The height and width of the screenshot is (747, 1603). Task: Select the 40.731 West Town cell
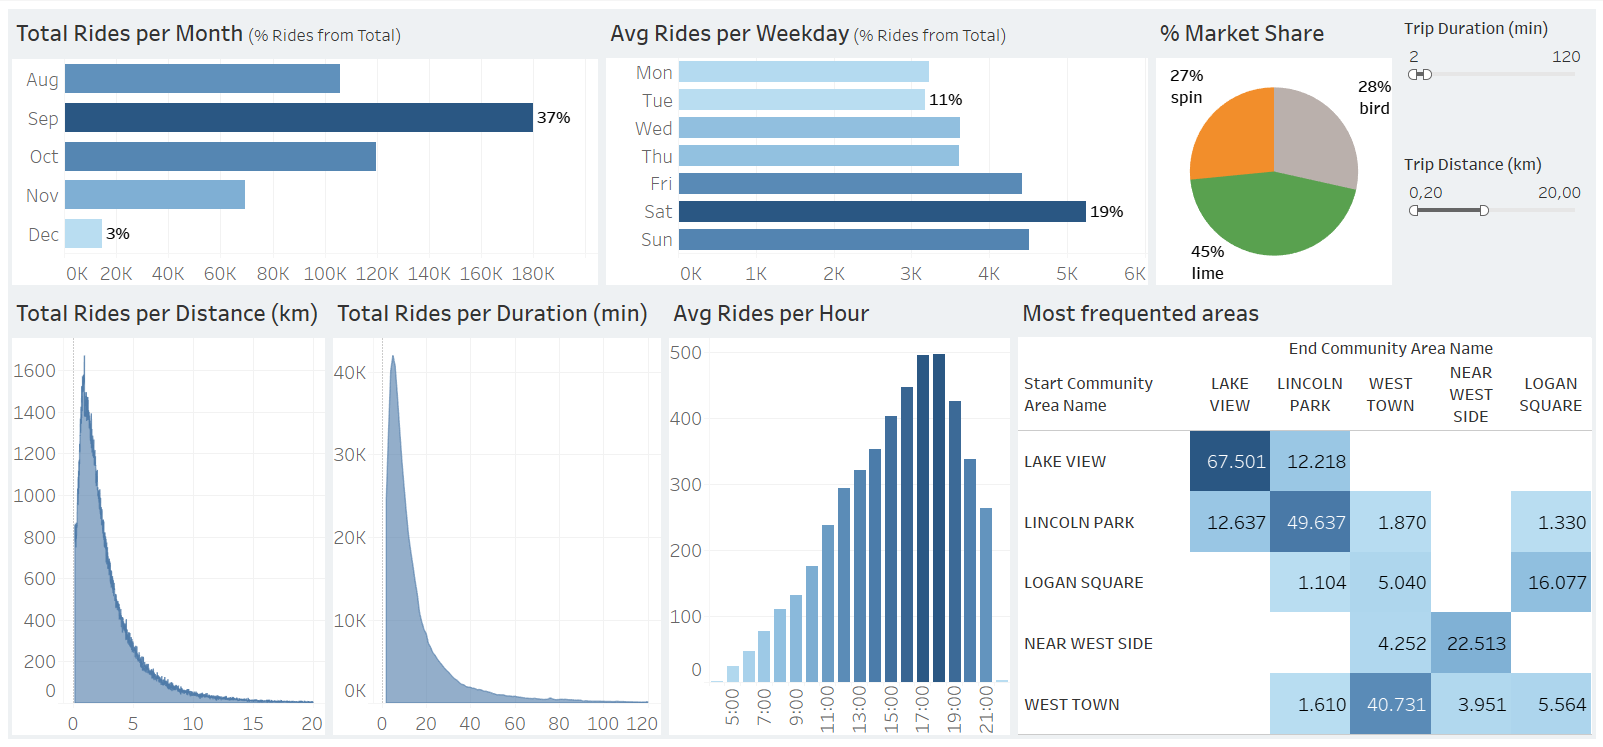(1390, 704)
